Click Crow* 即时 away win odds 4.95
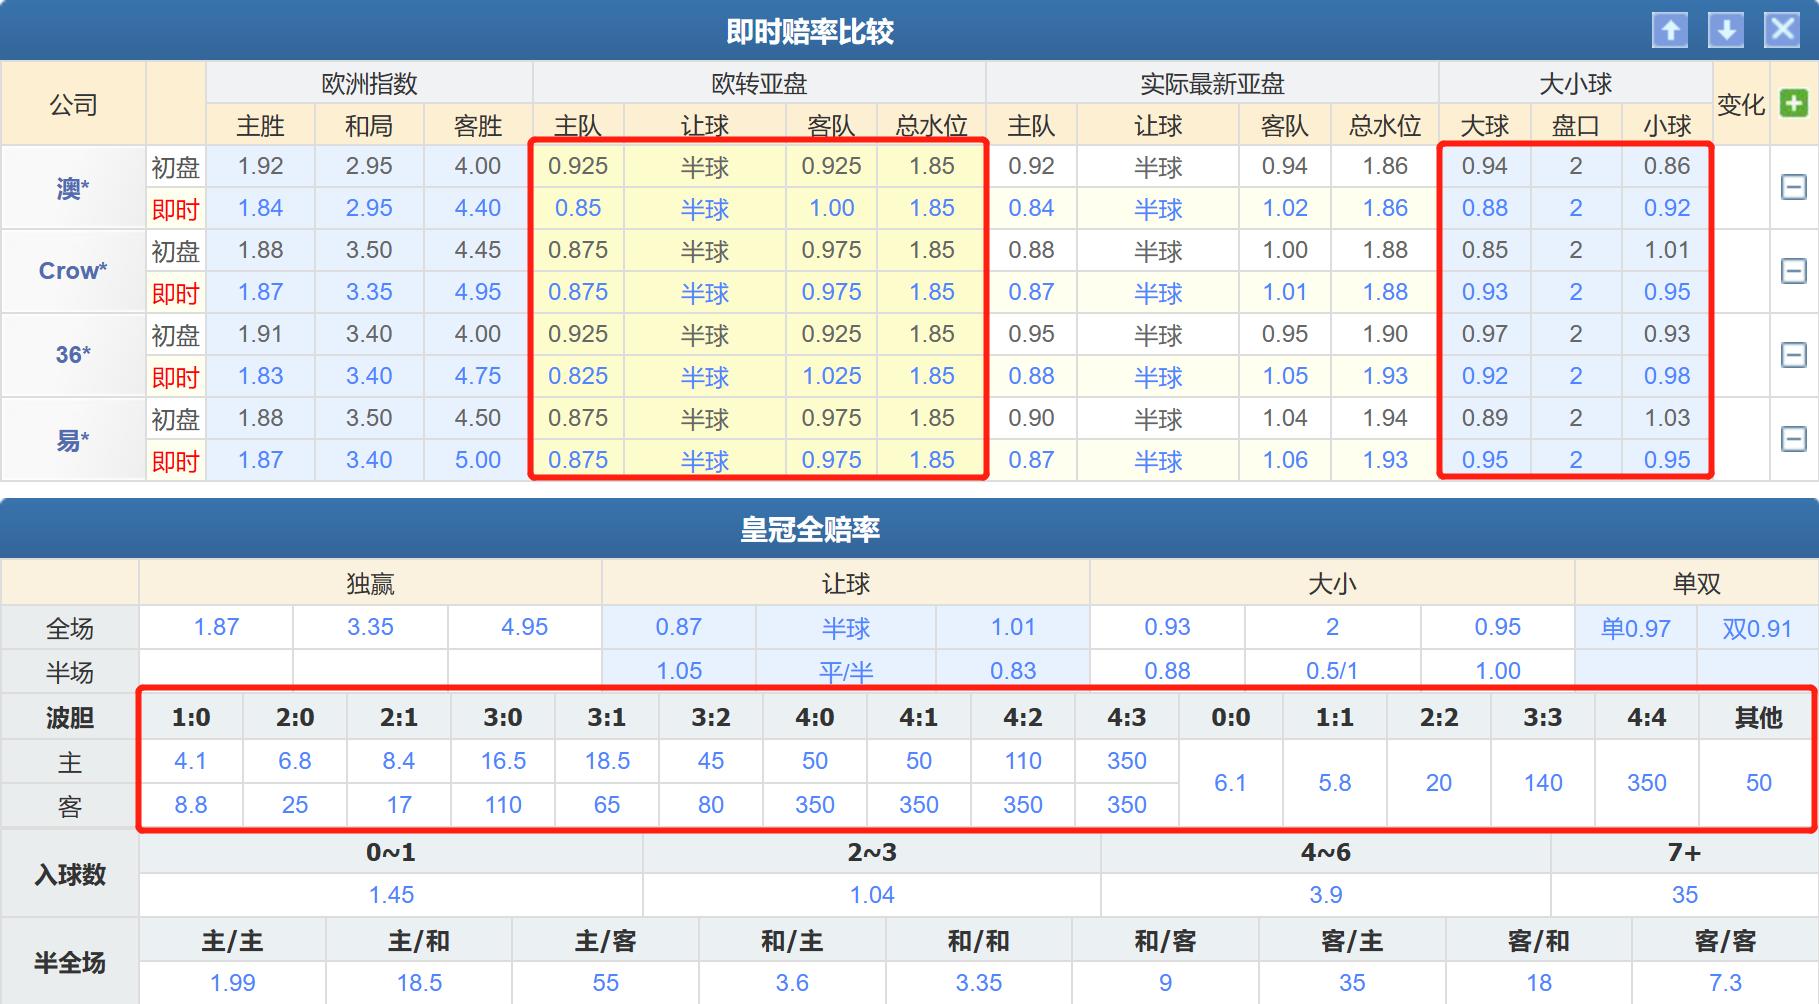 (x=478, y=292)
